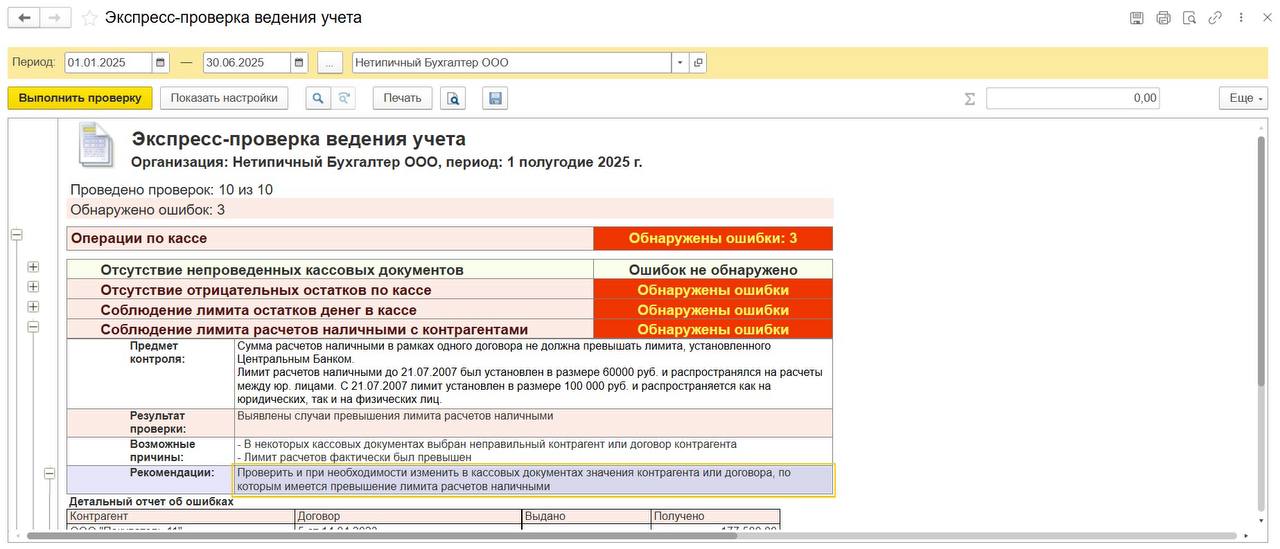Screen dimensions: 1280x549
Task: Click the report document icon
Action: pos(97,146)
